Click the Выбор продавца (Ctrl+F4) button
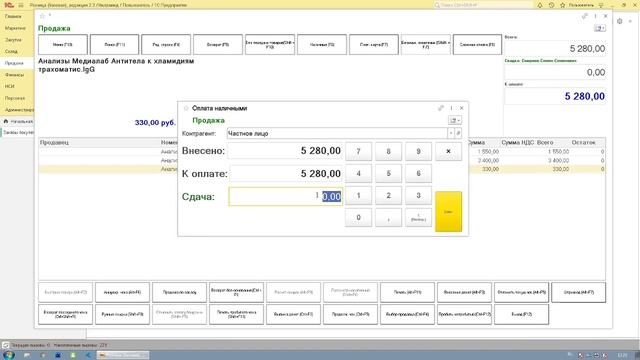 [x=407, y=314]
